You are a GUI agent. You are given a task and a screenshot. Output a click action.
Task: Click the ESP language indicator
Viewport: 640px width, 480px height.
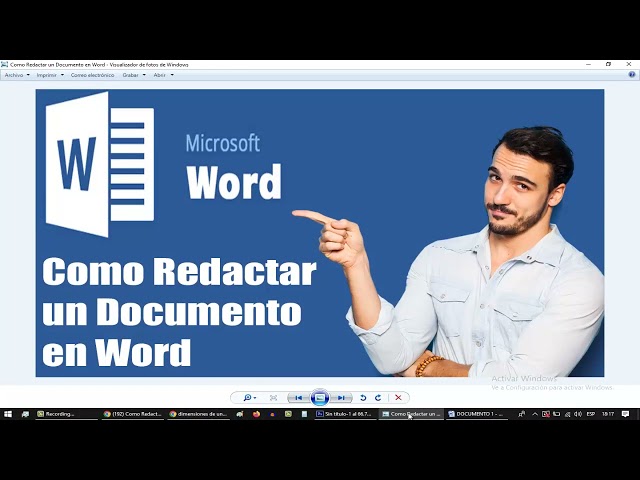pos(590,414)
